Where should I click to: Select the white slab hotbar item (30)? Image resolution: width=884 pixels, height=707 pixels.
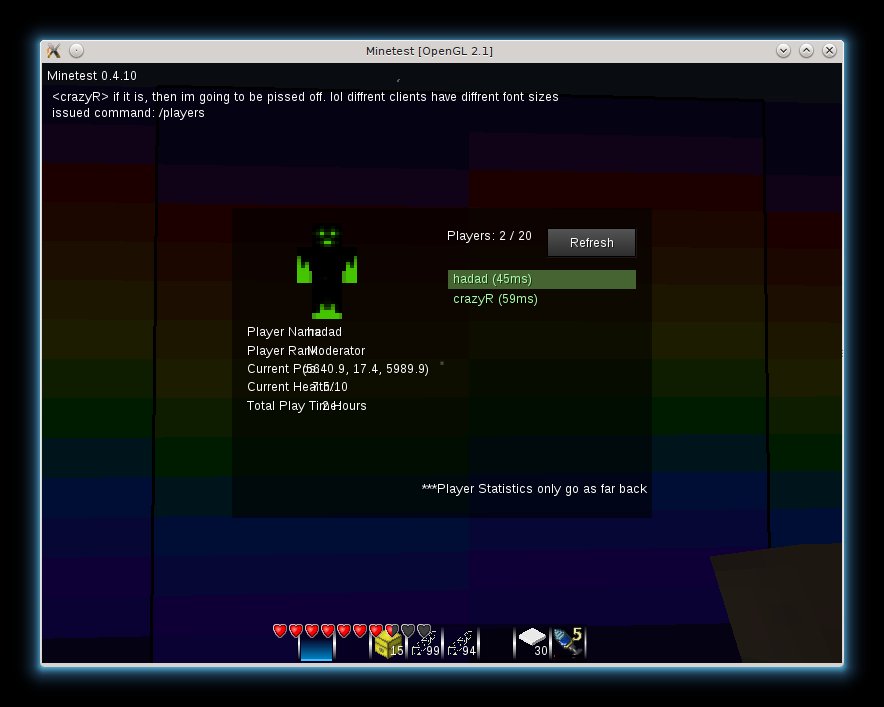coord(532,643)
